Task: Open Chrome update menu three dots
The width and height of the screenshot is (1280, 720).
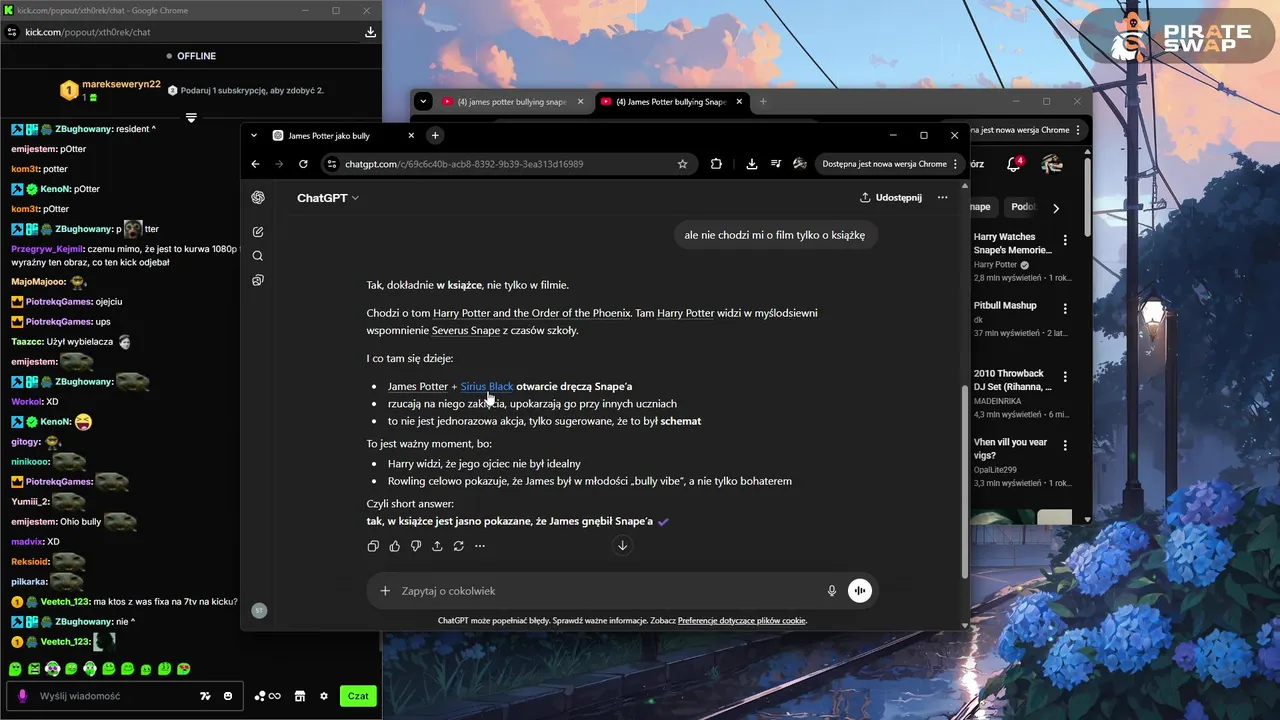Action: click(x=955, y=164)
